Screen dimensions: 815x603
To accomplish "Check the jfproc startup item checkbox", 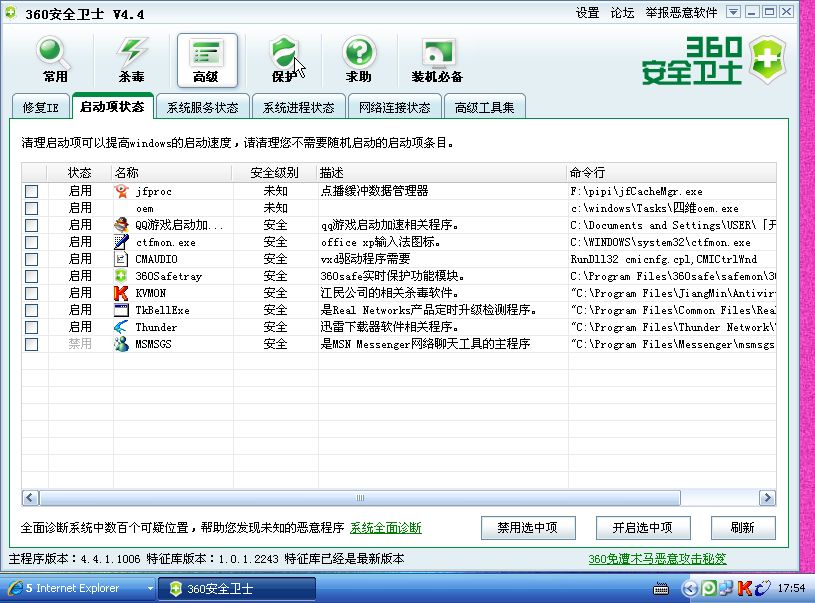I will [32, 191].
